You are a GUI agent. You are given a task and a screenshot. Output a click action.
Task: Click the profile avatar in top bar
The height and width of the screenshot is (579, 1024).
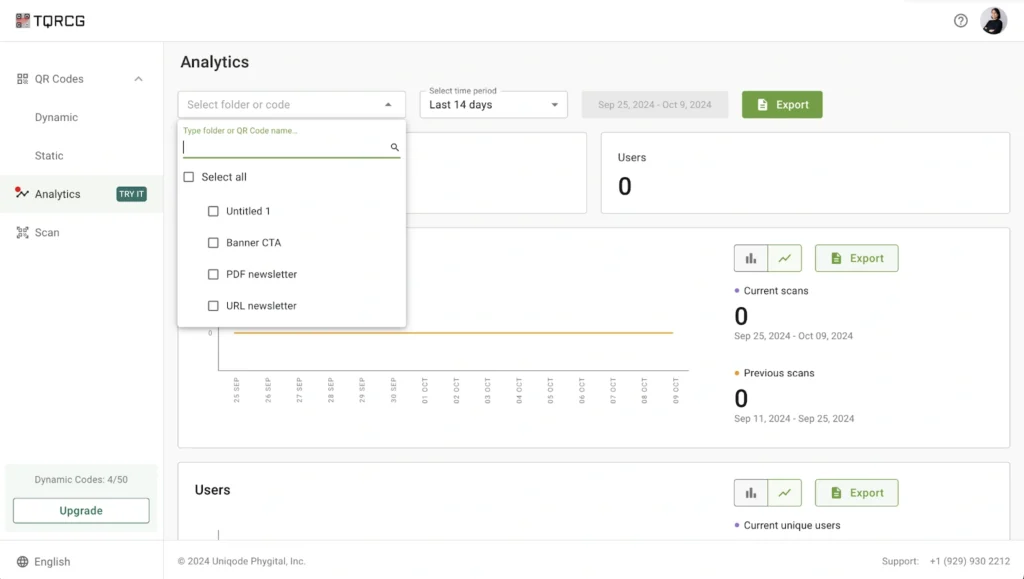click(993, 20)
